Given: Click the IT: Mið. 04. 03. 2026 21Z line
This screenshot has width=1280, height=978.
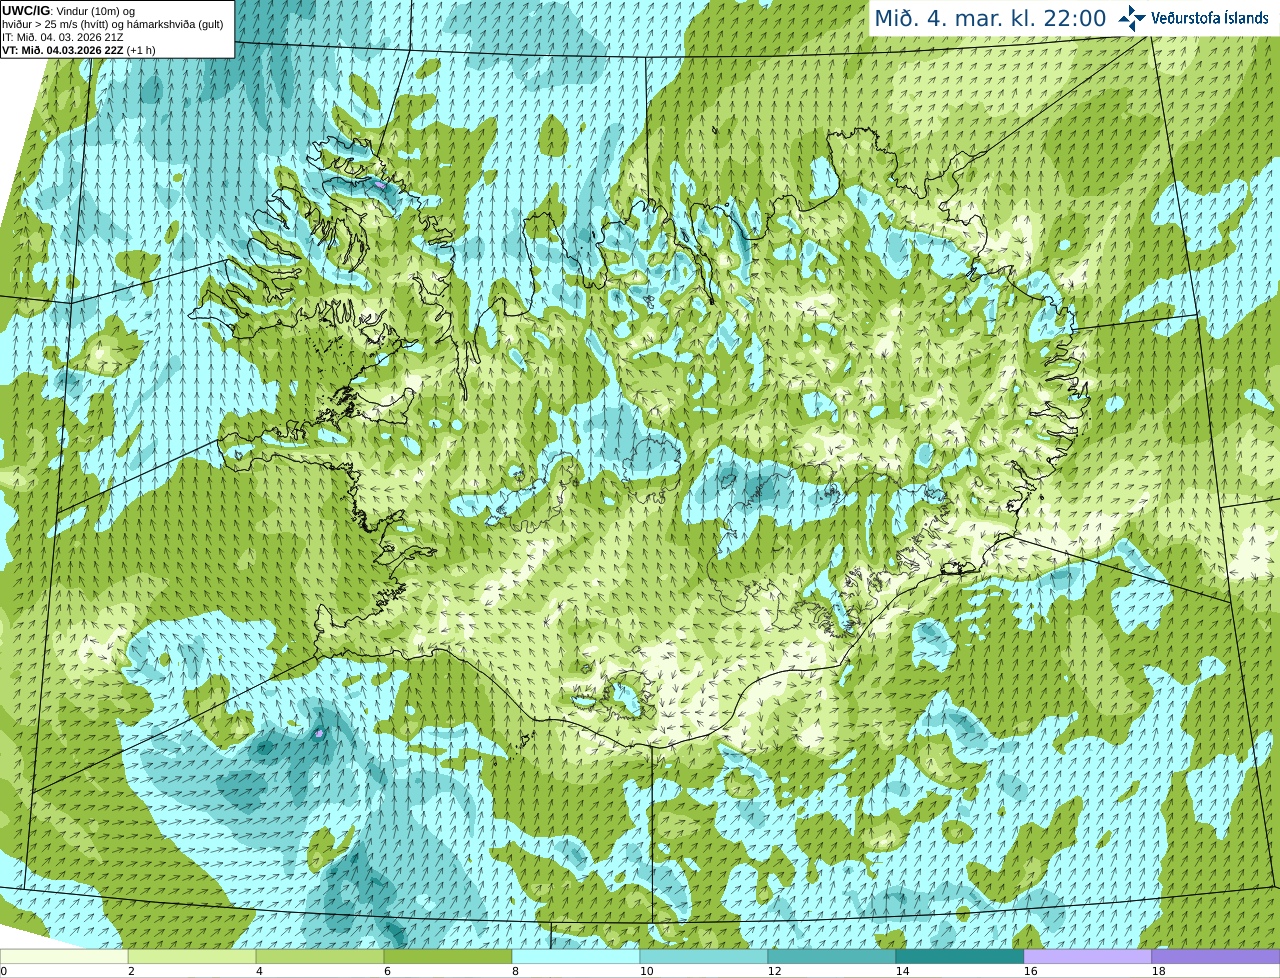Looking at the screenshot, I should click(64, 37).
